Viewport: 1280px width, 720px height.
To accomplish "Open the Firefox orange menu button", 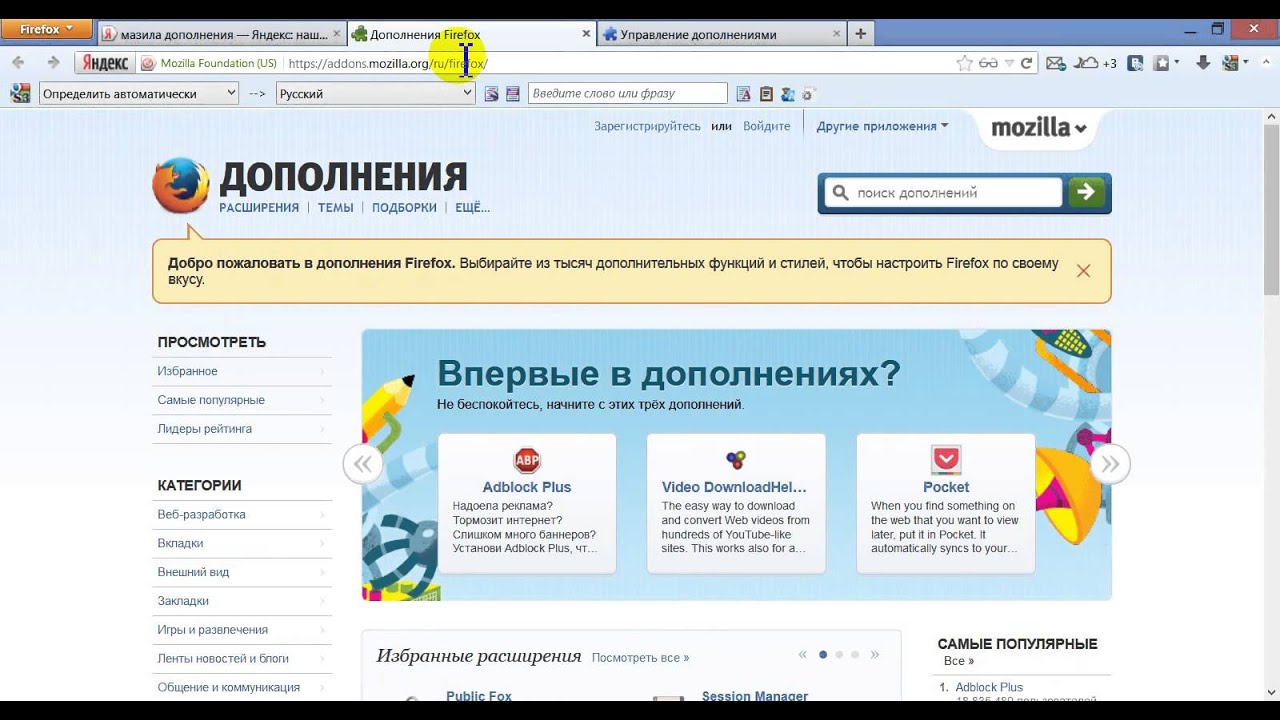I will 47,30.
